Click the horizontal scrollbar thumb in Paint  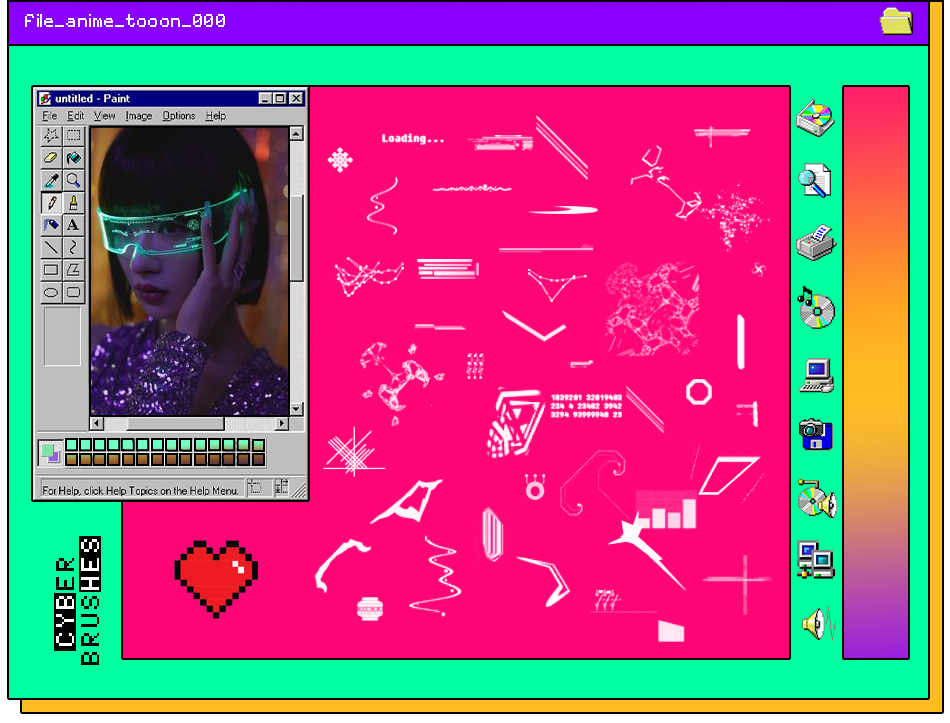[176, 423]
